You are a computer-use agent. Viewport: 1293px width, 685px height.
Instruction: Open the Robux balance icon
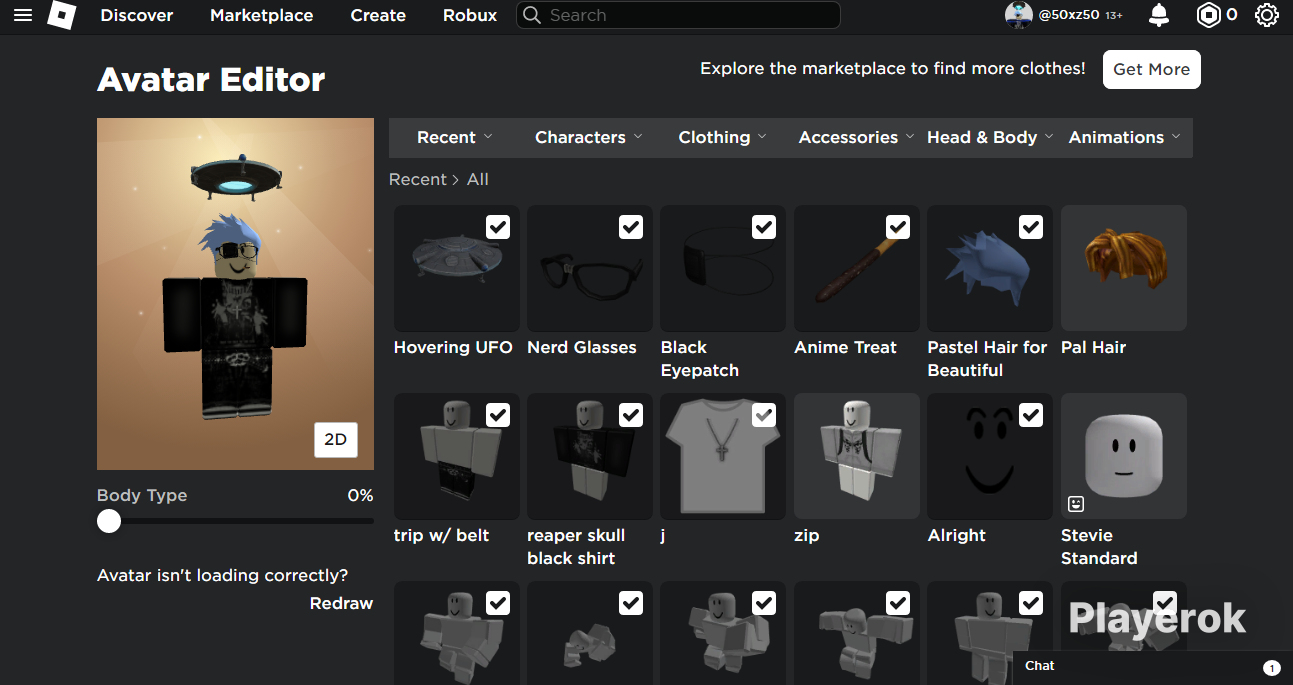point(1208,15)
